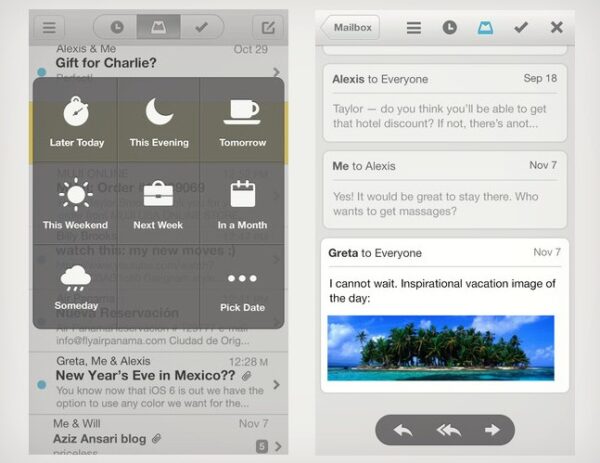600x463 pixels.
Task: Tap the reply arrow button
Action: point(403,430)
